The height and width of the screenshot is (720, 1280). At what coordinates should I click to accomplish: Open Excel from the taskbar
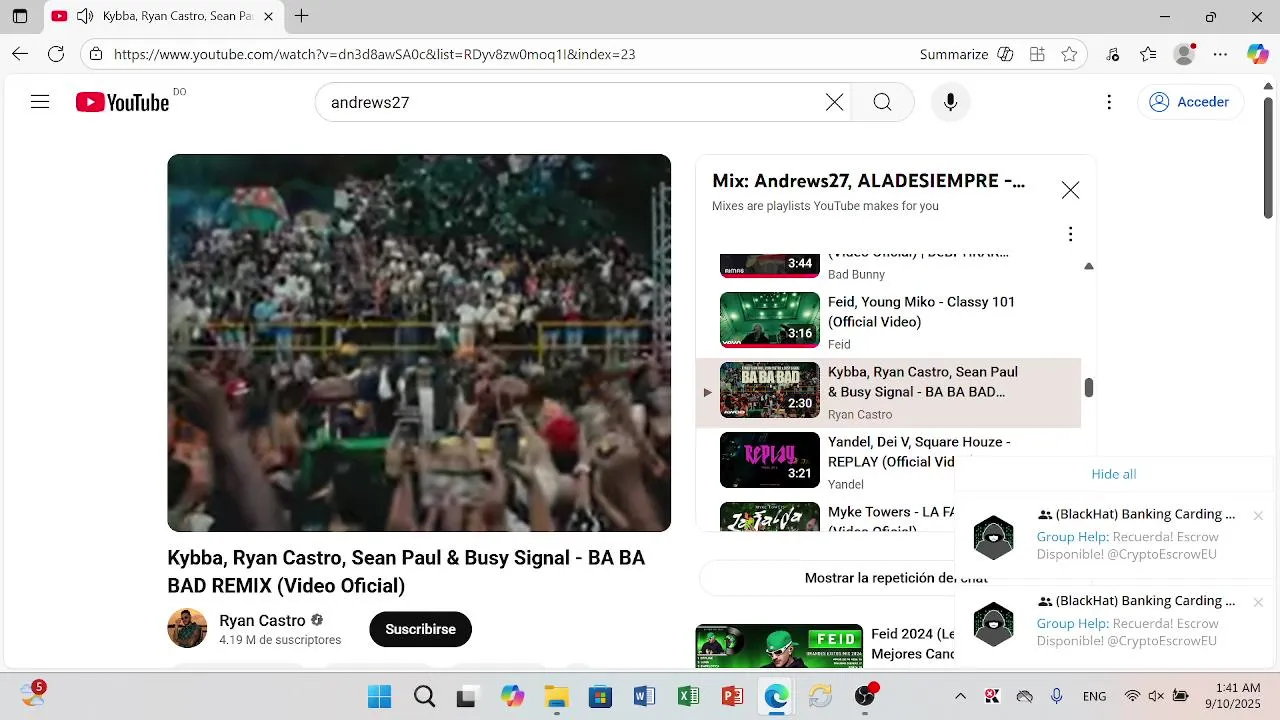(x=688, y=696)
